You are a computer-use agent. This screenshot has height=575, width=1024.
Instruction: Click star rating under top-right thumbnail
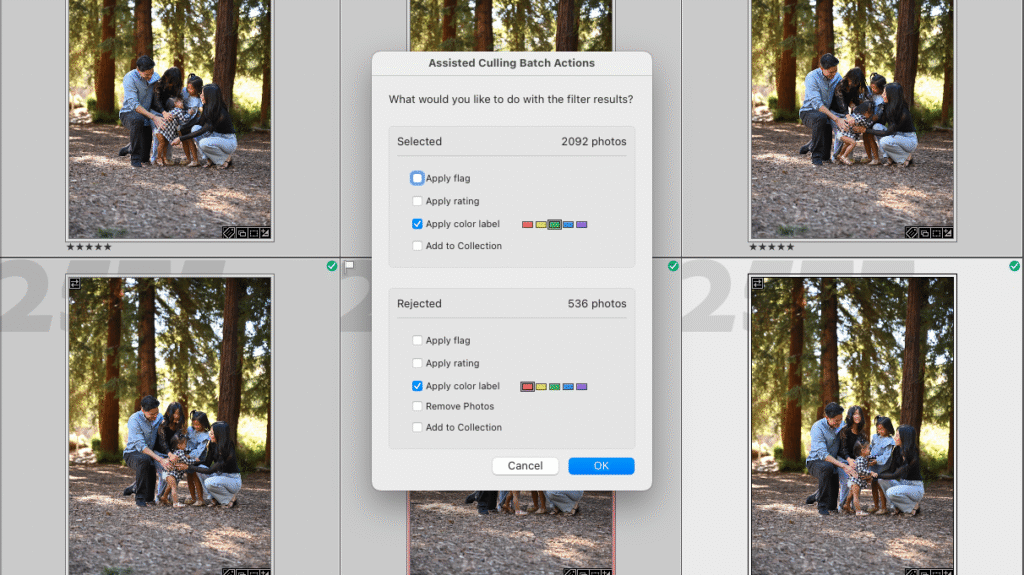tap(772, 247)
